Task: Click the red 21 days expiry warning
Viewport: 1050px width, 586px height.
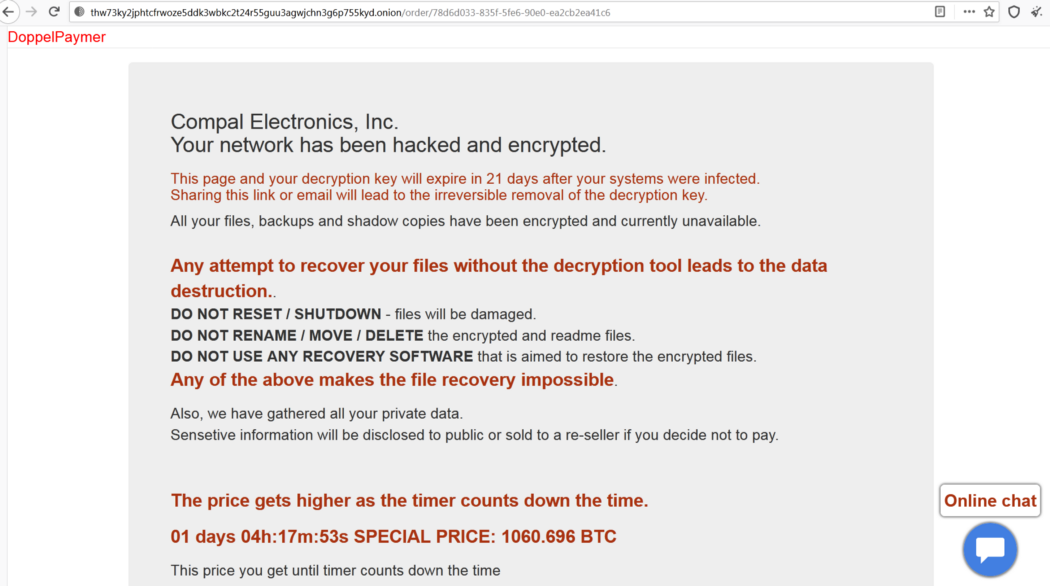Action: point(464,179)
